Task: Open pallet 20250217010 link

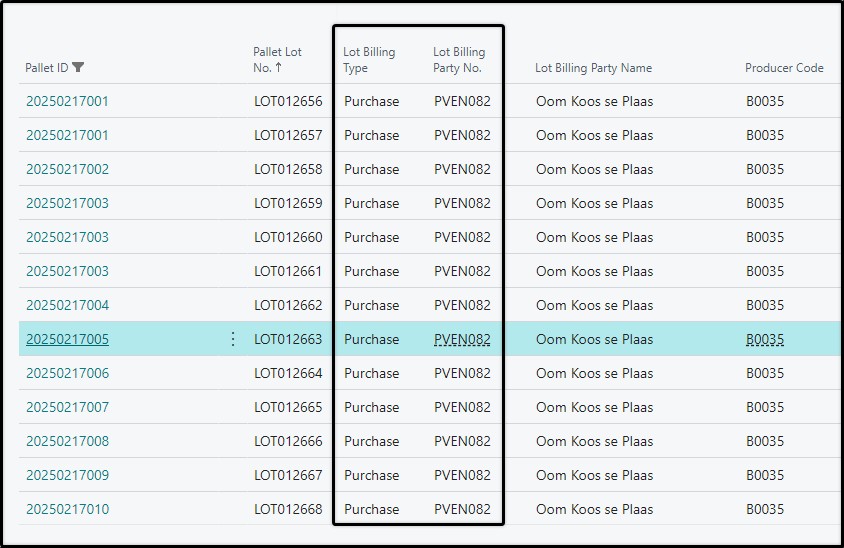Action: pos(67,509)
